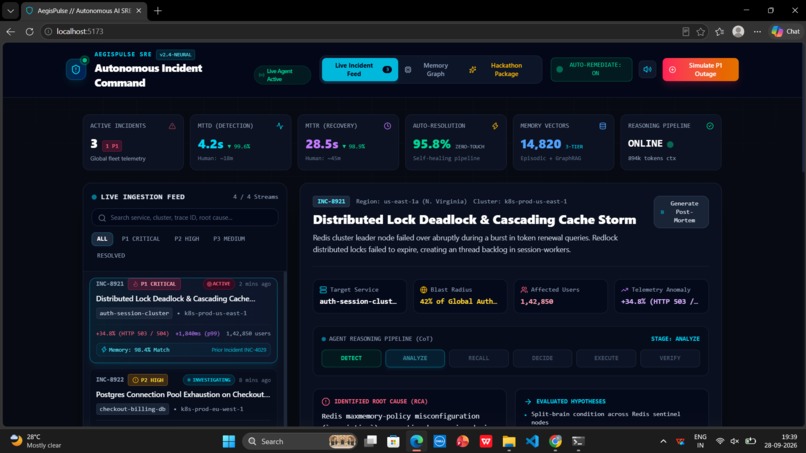Switch to the Memory Graph tab

pyautogui.click(x=430, y=69)
